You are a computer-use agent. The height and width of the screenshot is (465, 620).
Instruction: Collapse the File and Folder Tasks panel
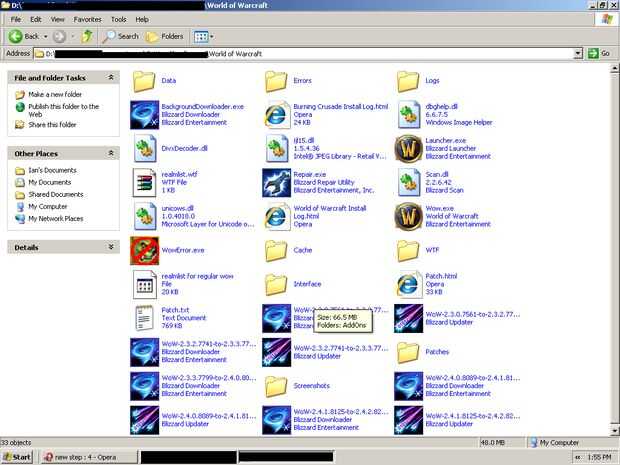[111, 78]
